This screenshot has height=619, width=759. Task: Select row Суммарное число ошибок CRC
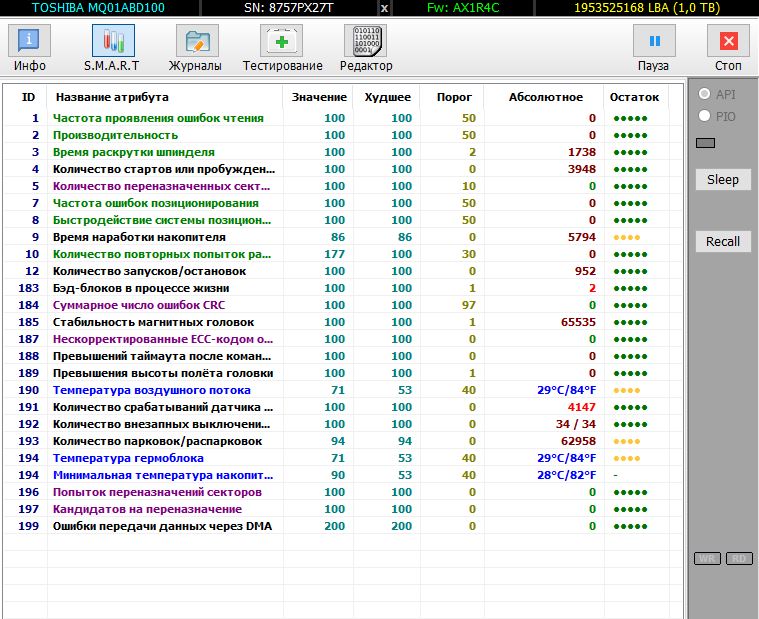pyautogui.click(x=341, y=305)
